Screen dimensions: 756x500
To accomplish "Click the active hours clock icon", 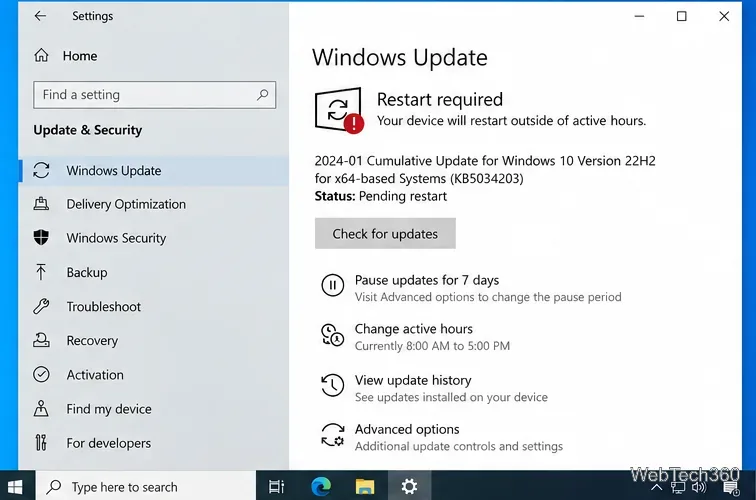I will pyautogui.click(x=333, y=335).
